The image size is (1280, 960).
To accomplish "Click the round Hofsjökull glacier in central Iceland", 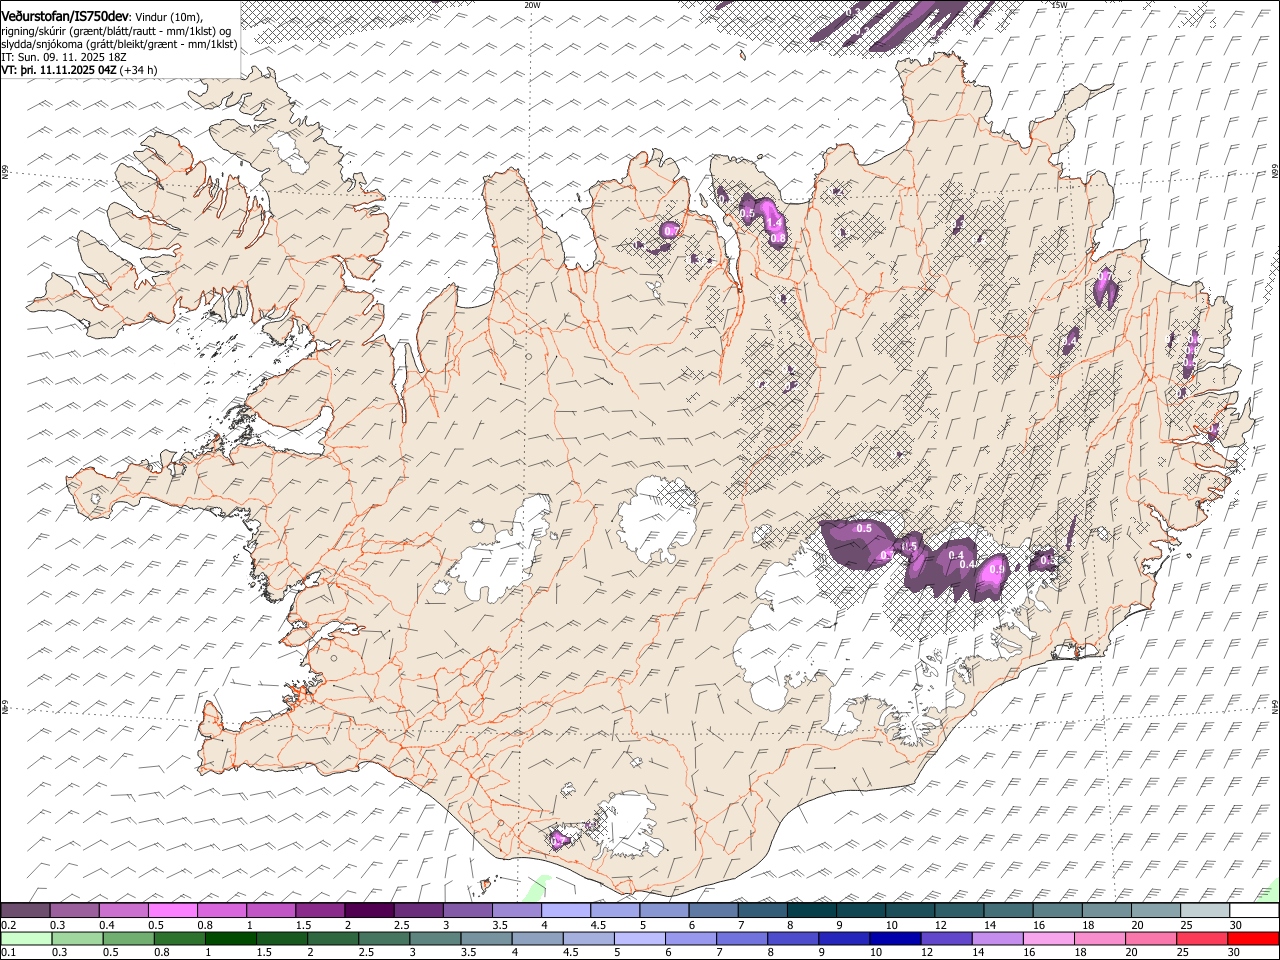I will (x=657, y=520).
